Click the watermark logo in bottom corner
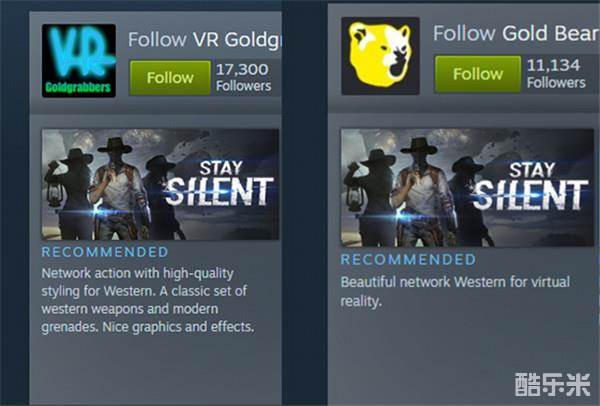 click(553, 385)
